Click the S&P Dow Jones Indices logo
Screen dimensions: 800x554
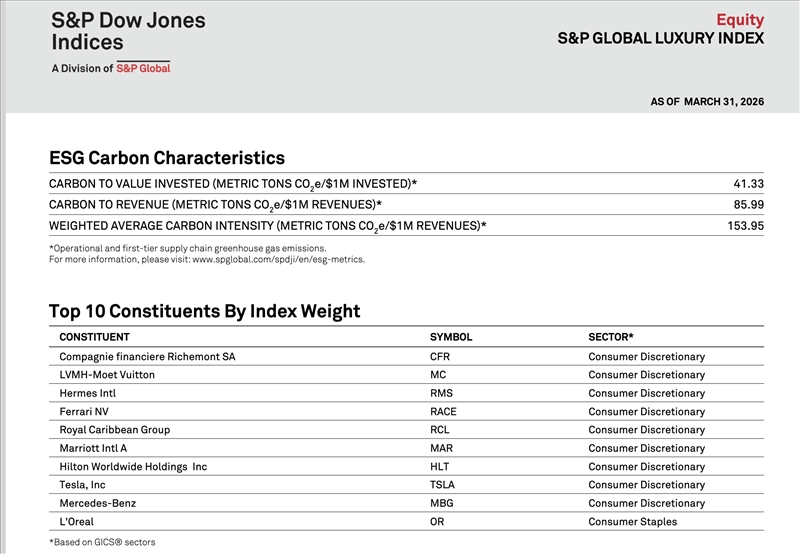coord(128,31)
